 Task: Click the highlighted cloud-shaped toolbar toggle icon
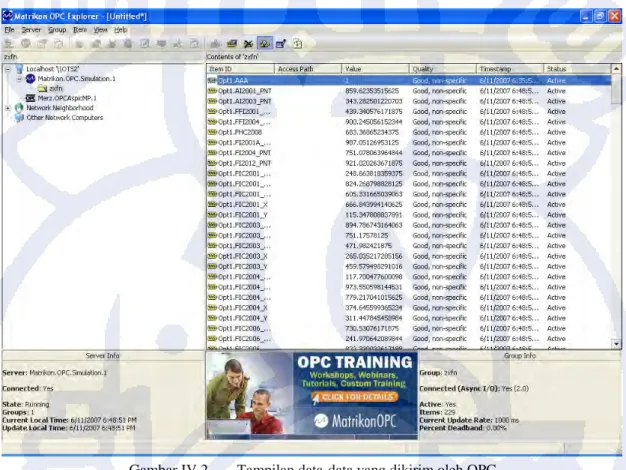coord(265,44)
